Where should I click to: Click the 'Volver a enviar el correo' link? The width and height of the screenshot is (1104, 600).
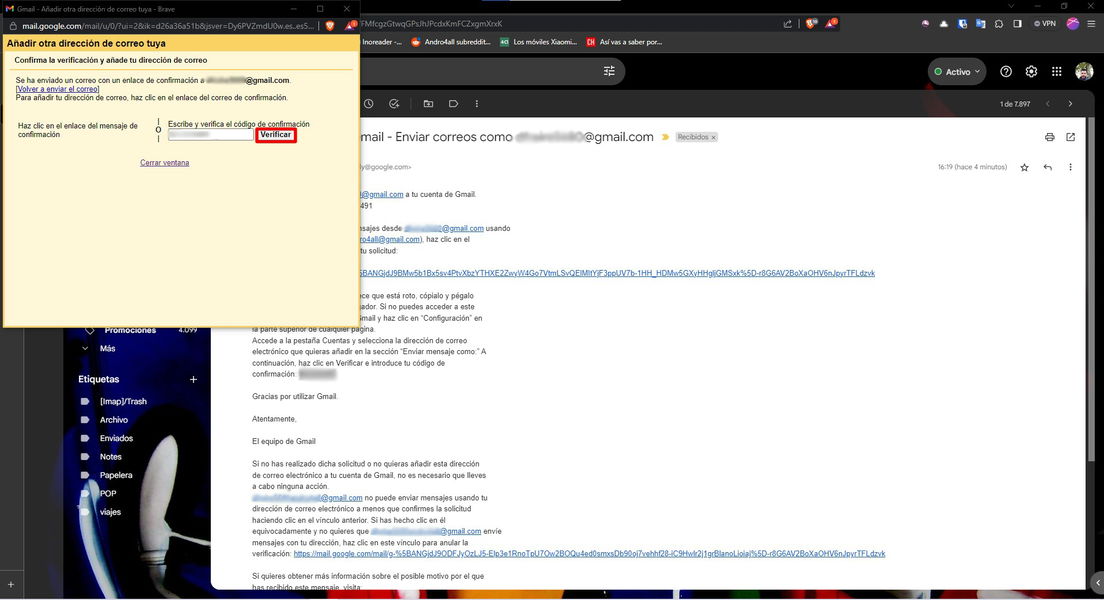pos(58,89)
